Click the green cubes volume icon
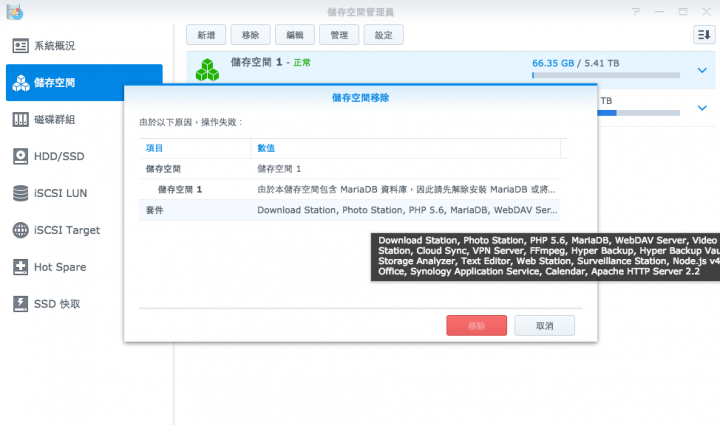The height and width of the screenshot is (425, 720). [207, 70]
